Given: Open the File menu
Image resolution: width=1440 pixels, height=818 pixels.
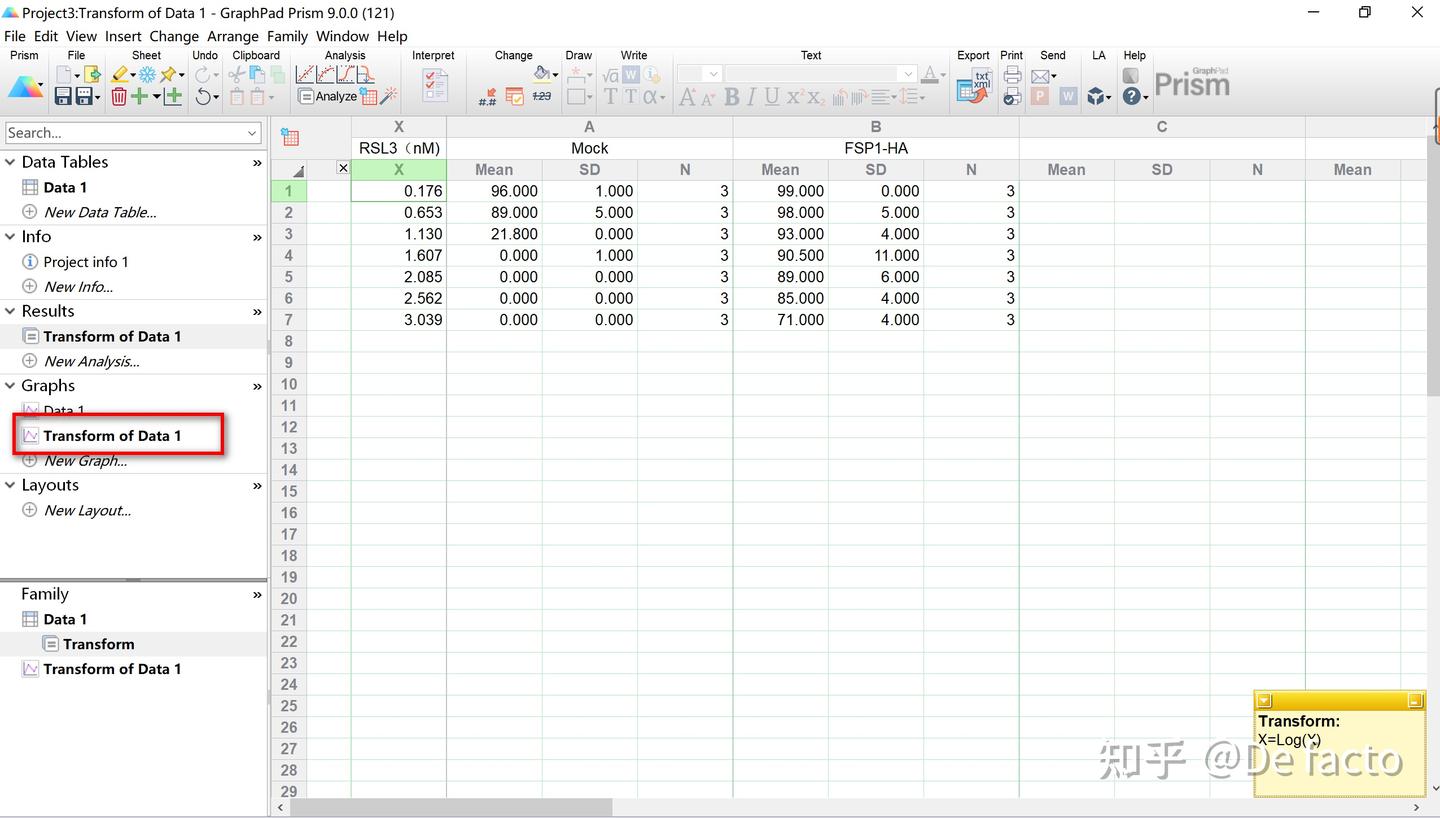Looking at the screenshot, I should [14, 36].
